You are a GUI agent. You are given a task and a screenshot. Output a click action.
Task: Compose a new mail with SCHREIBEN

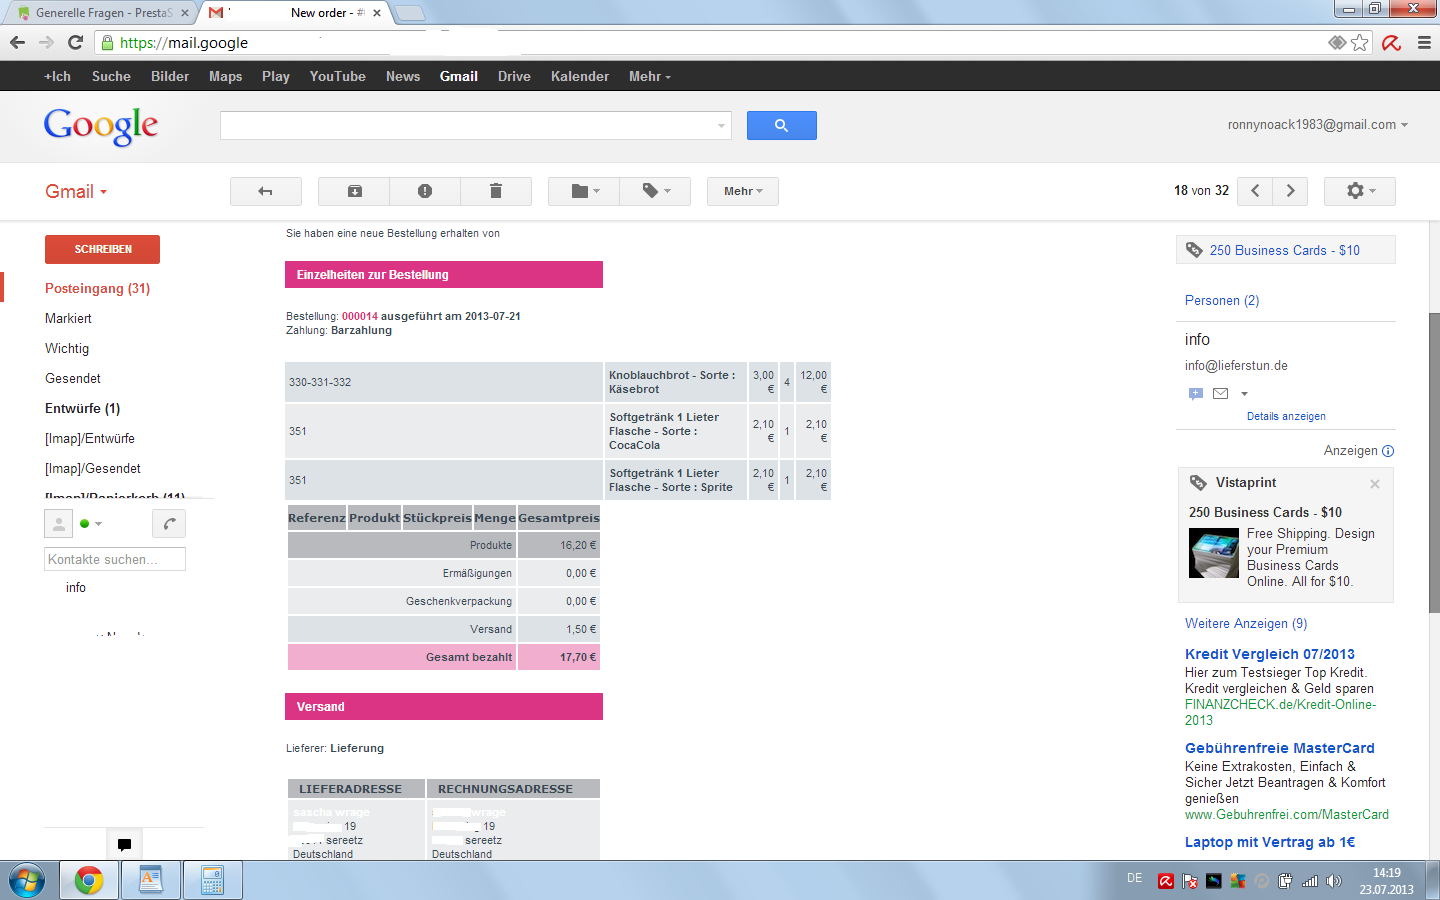[x=103, y=249]
